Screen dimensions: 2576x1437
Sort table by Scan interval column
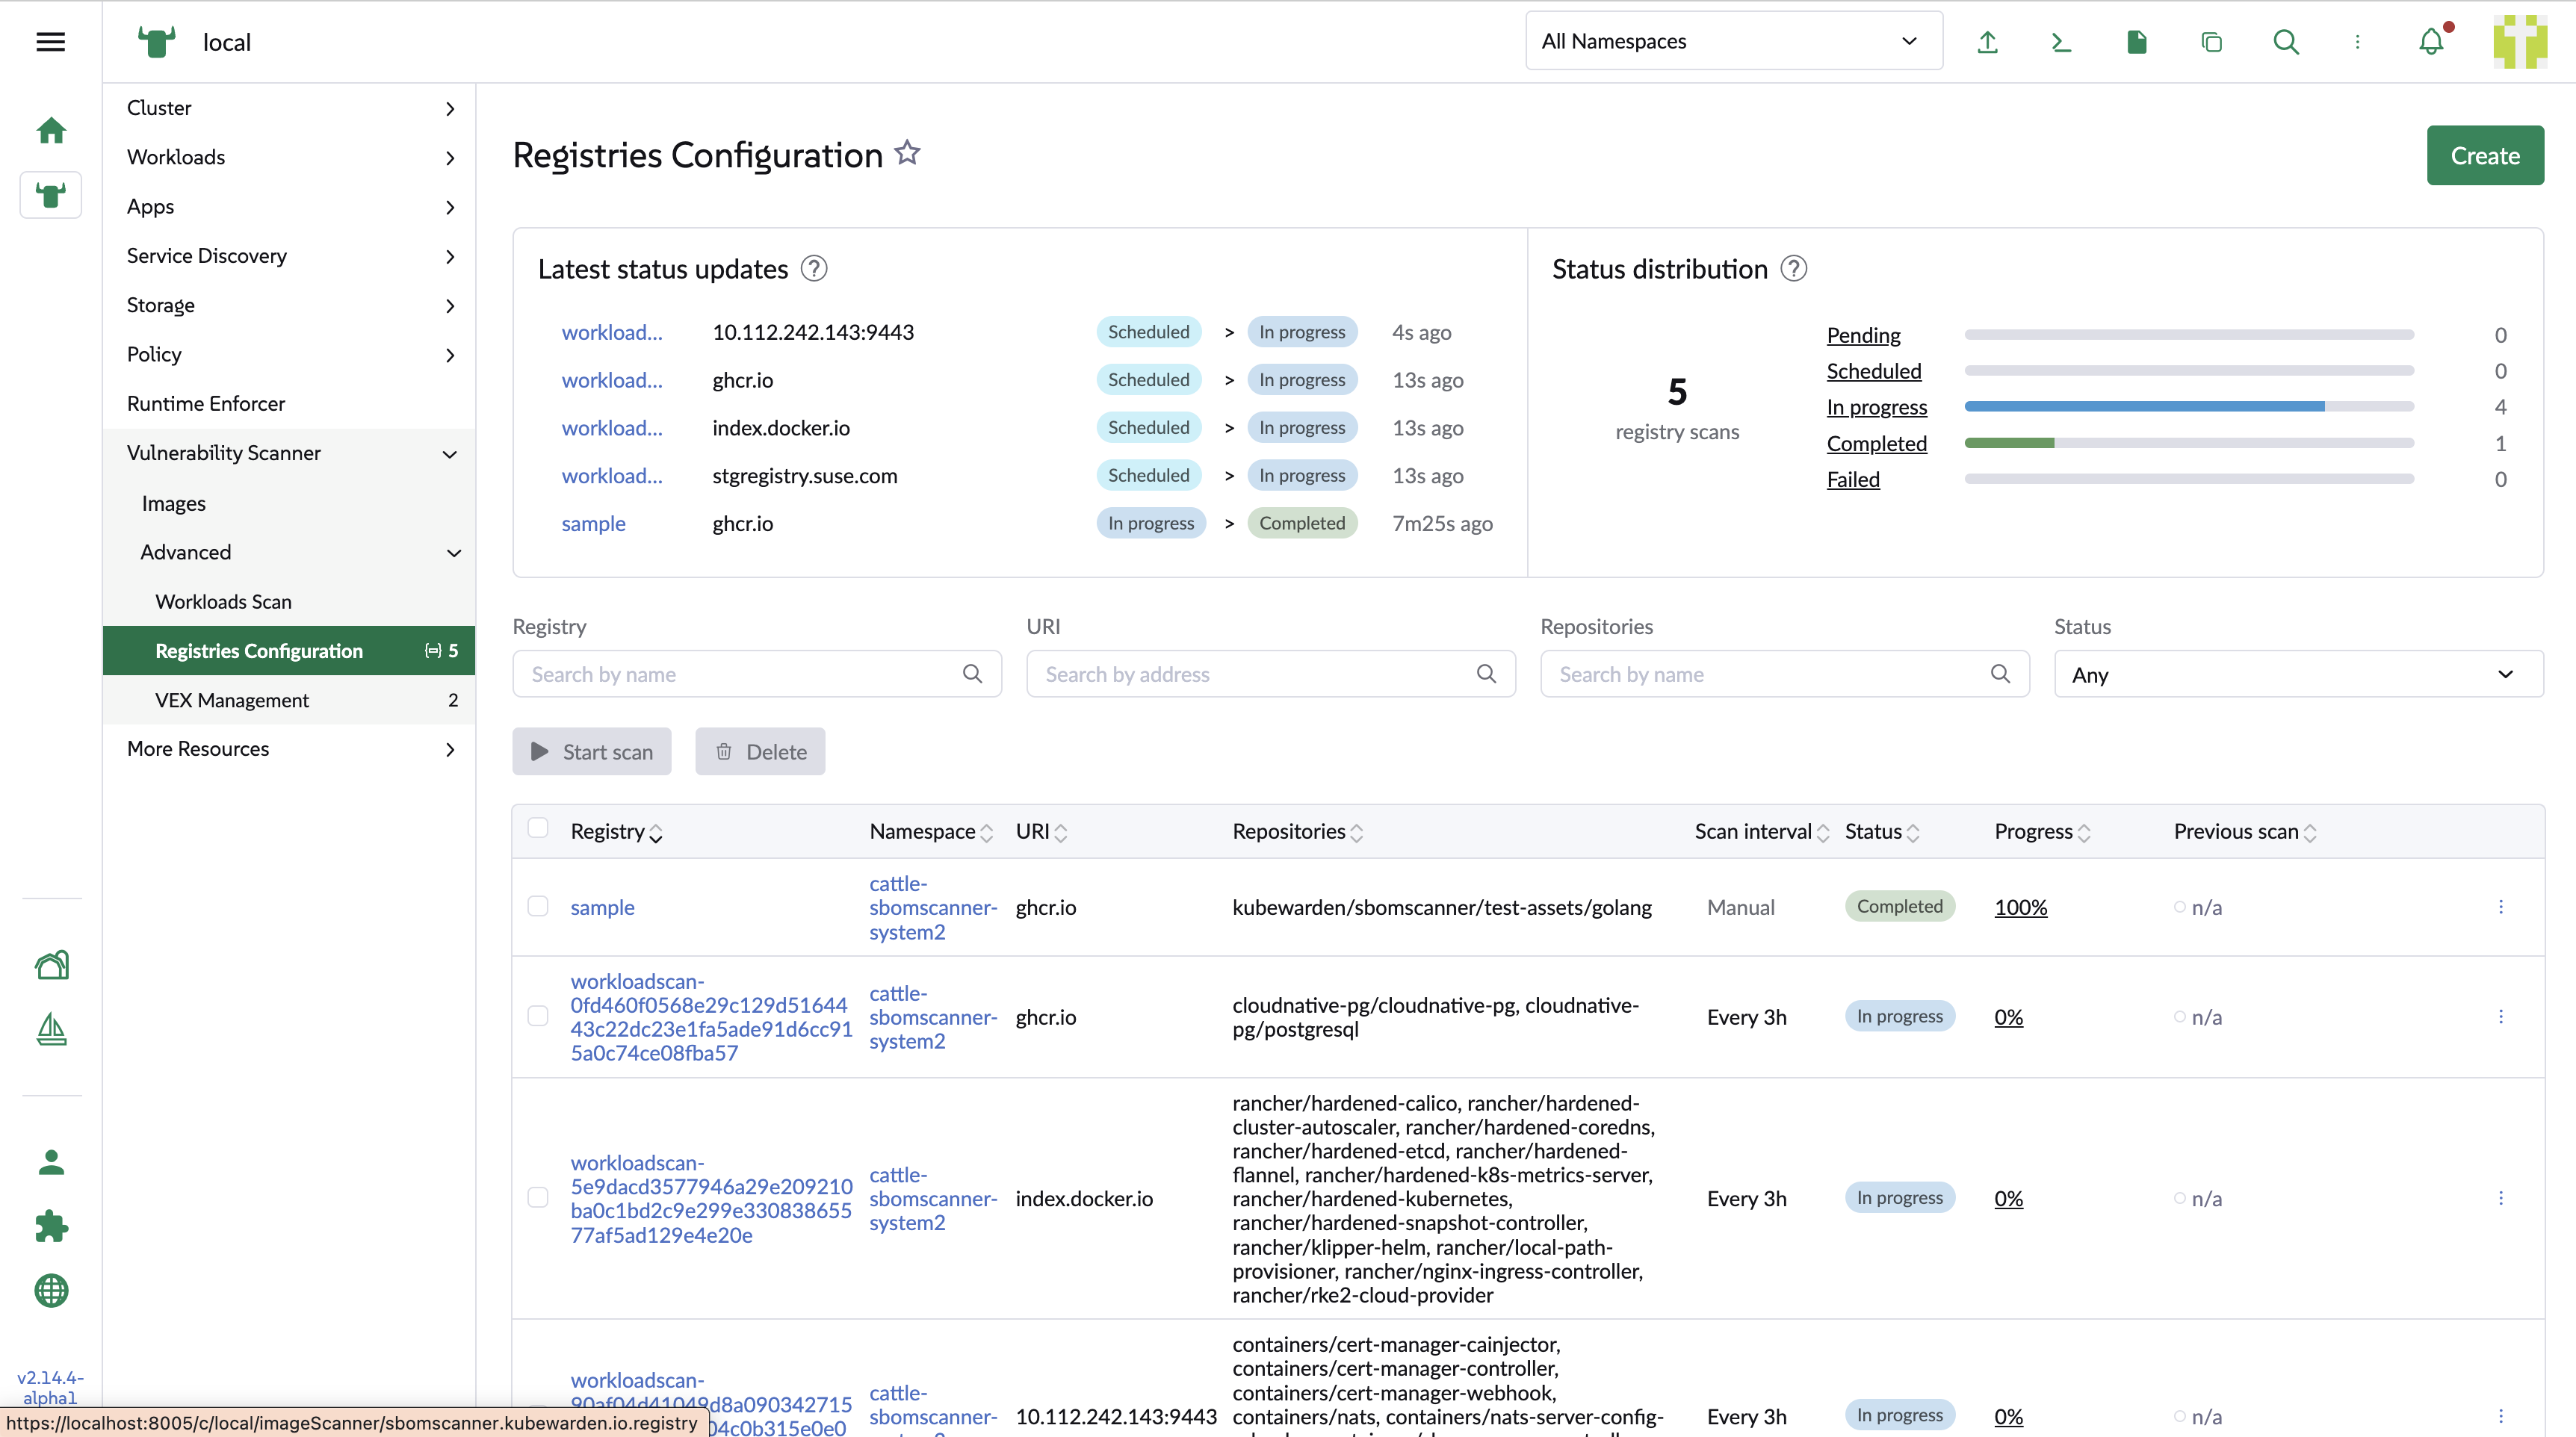coord(1761,832)
